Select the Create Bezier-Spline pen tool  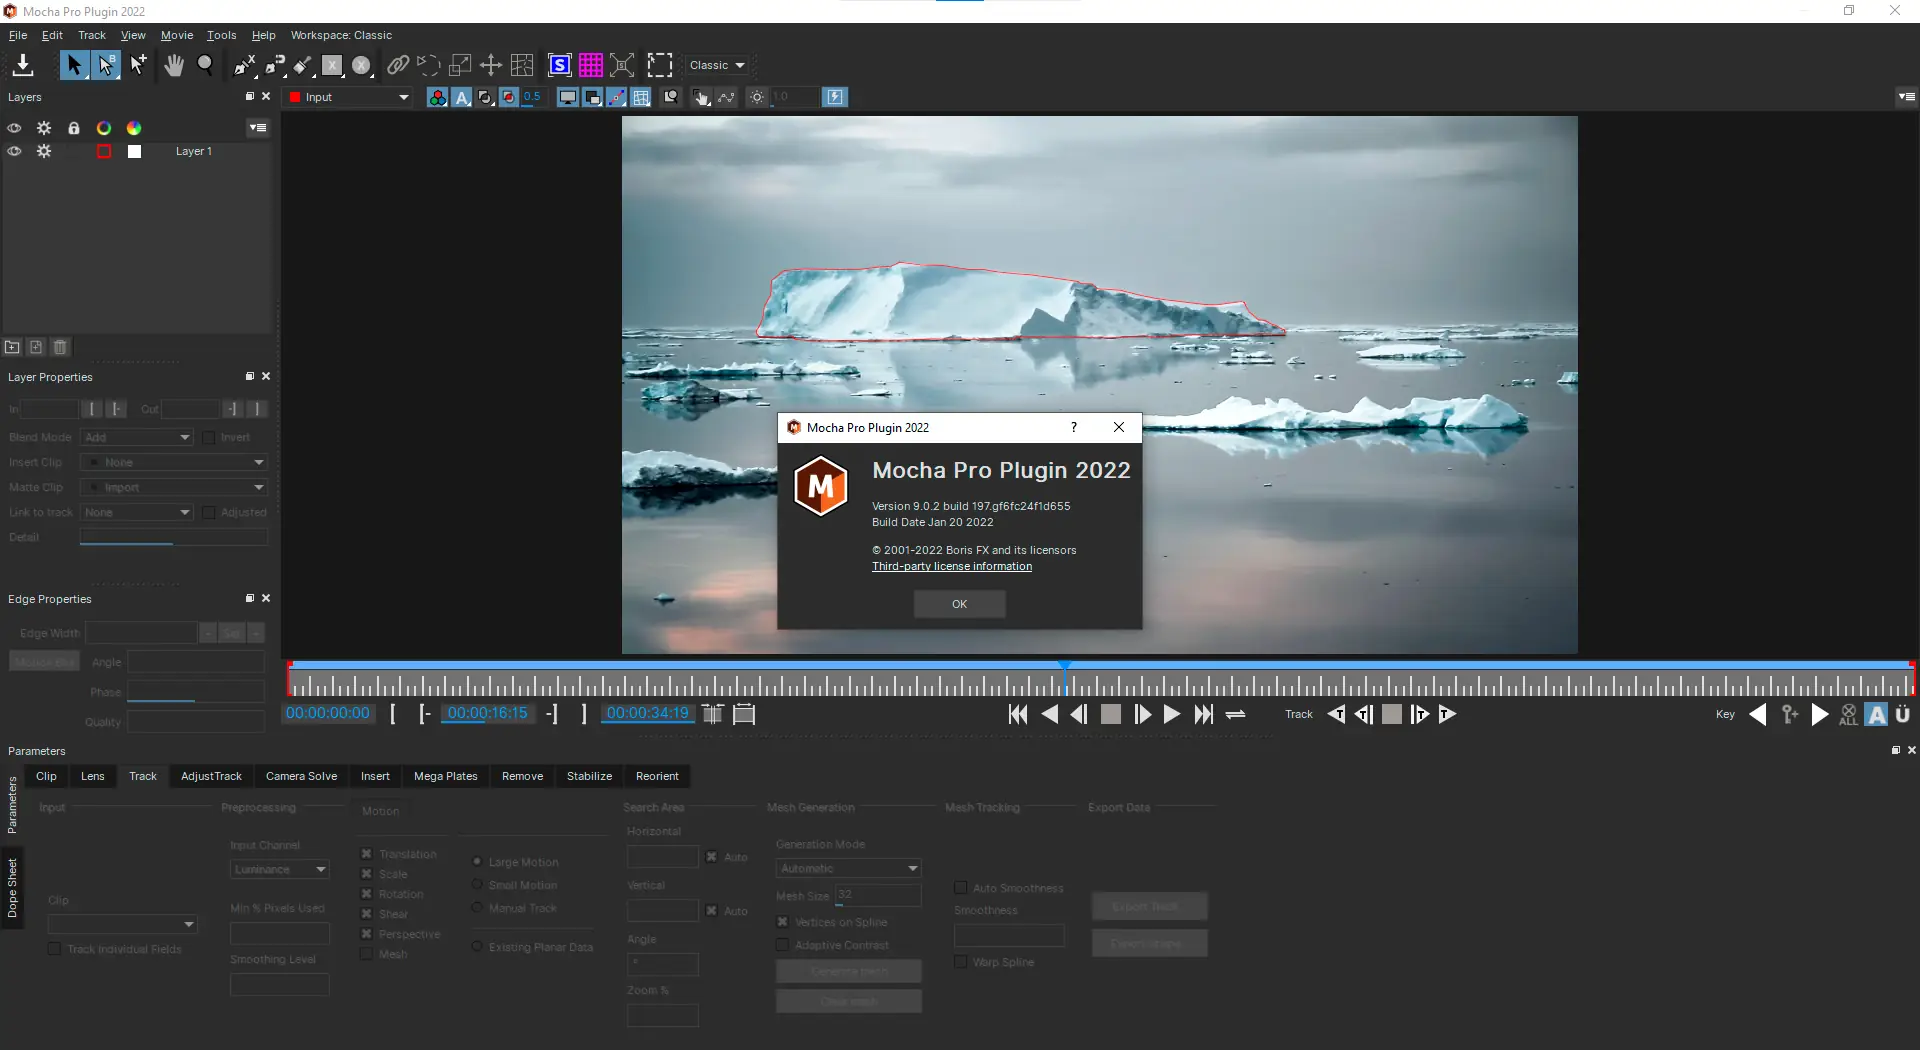point(274,65)
